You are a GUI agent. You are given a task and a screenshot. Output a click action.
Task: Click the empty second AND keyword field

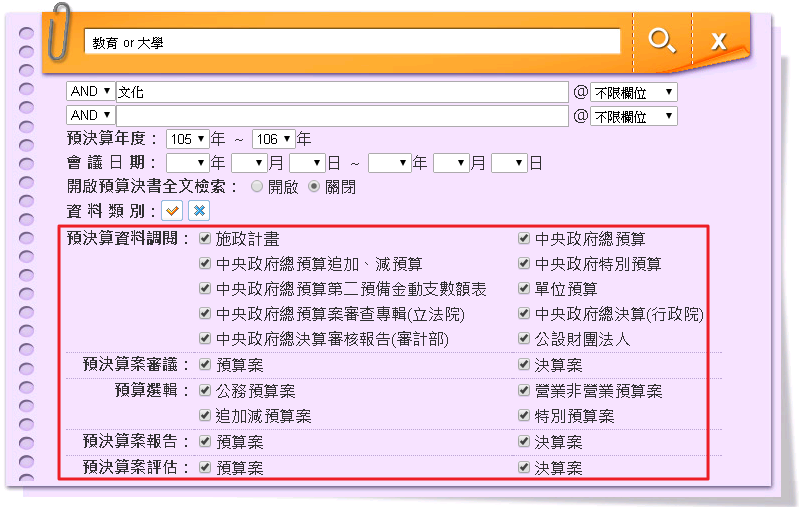(342, 116)
